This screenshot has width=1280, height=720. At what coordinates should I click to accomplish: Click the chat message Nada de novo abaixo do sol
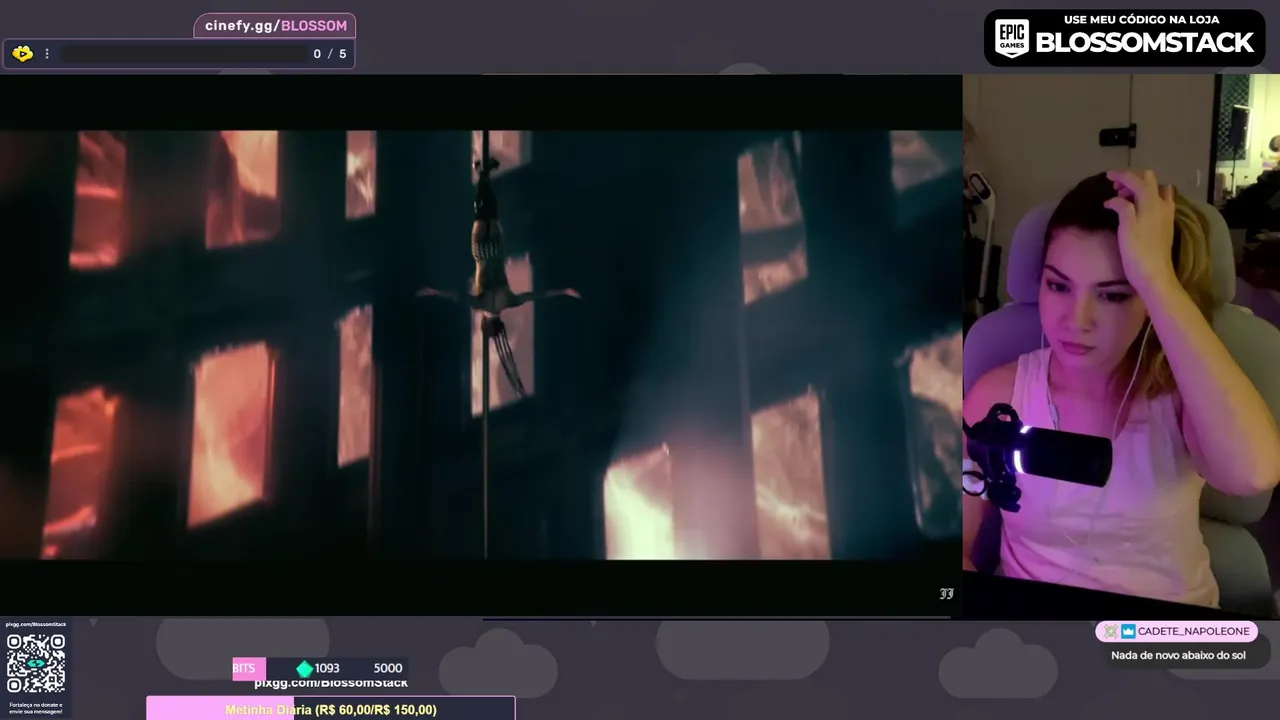coord(1178,656)
